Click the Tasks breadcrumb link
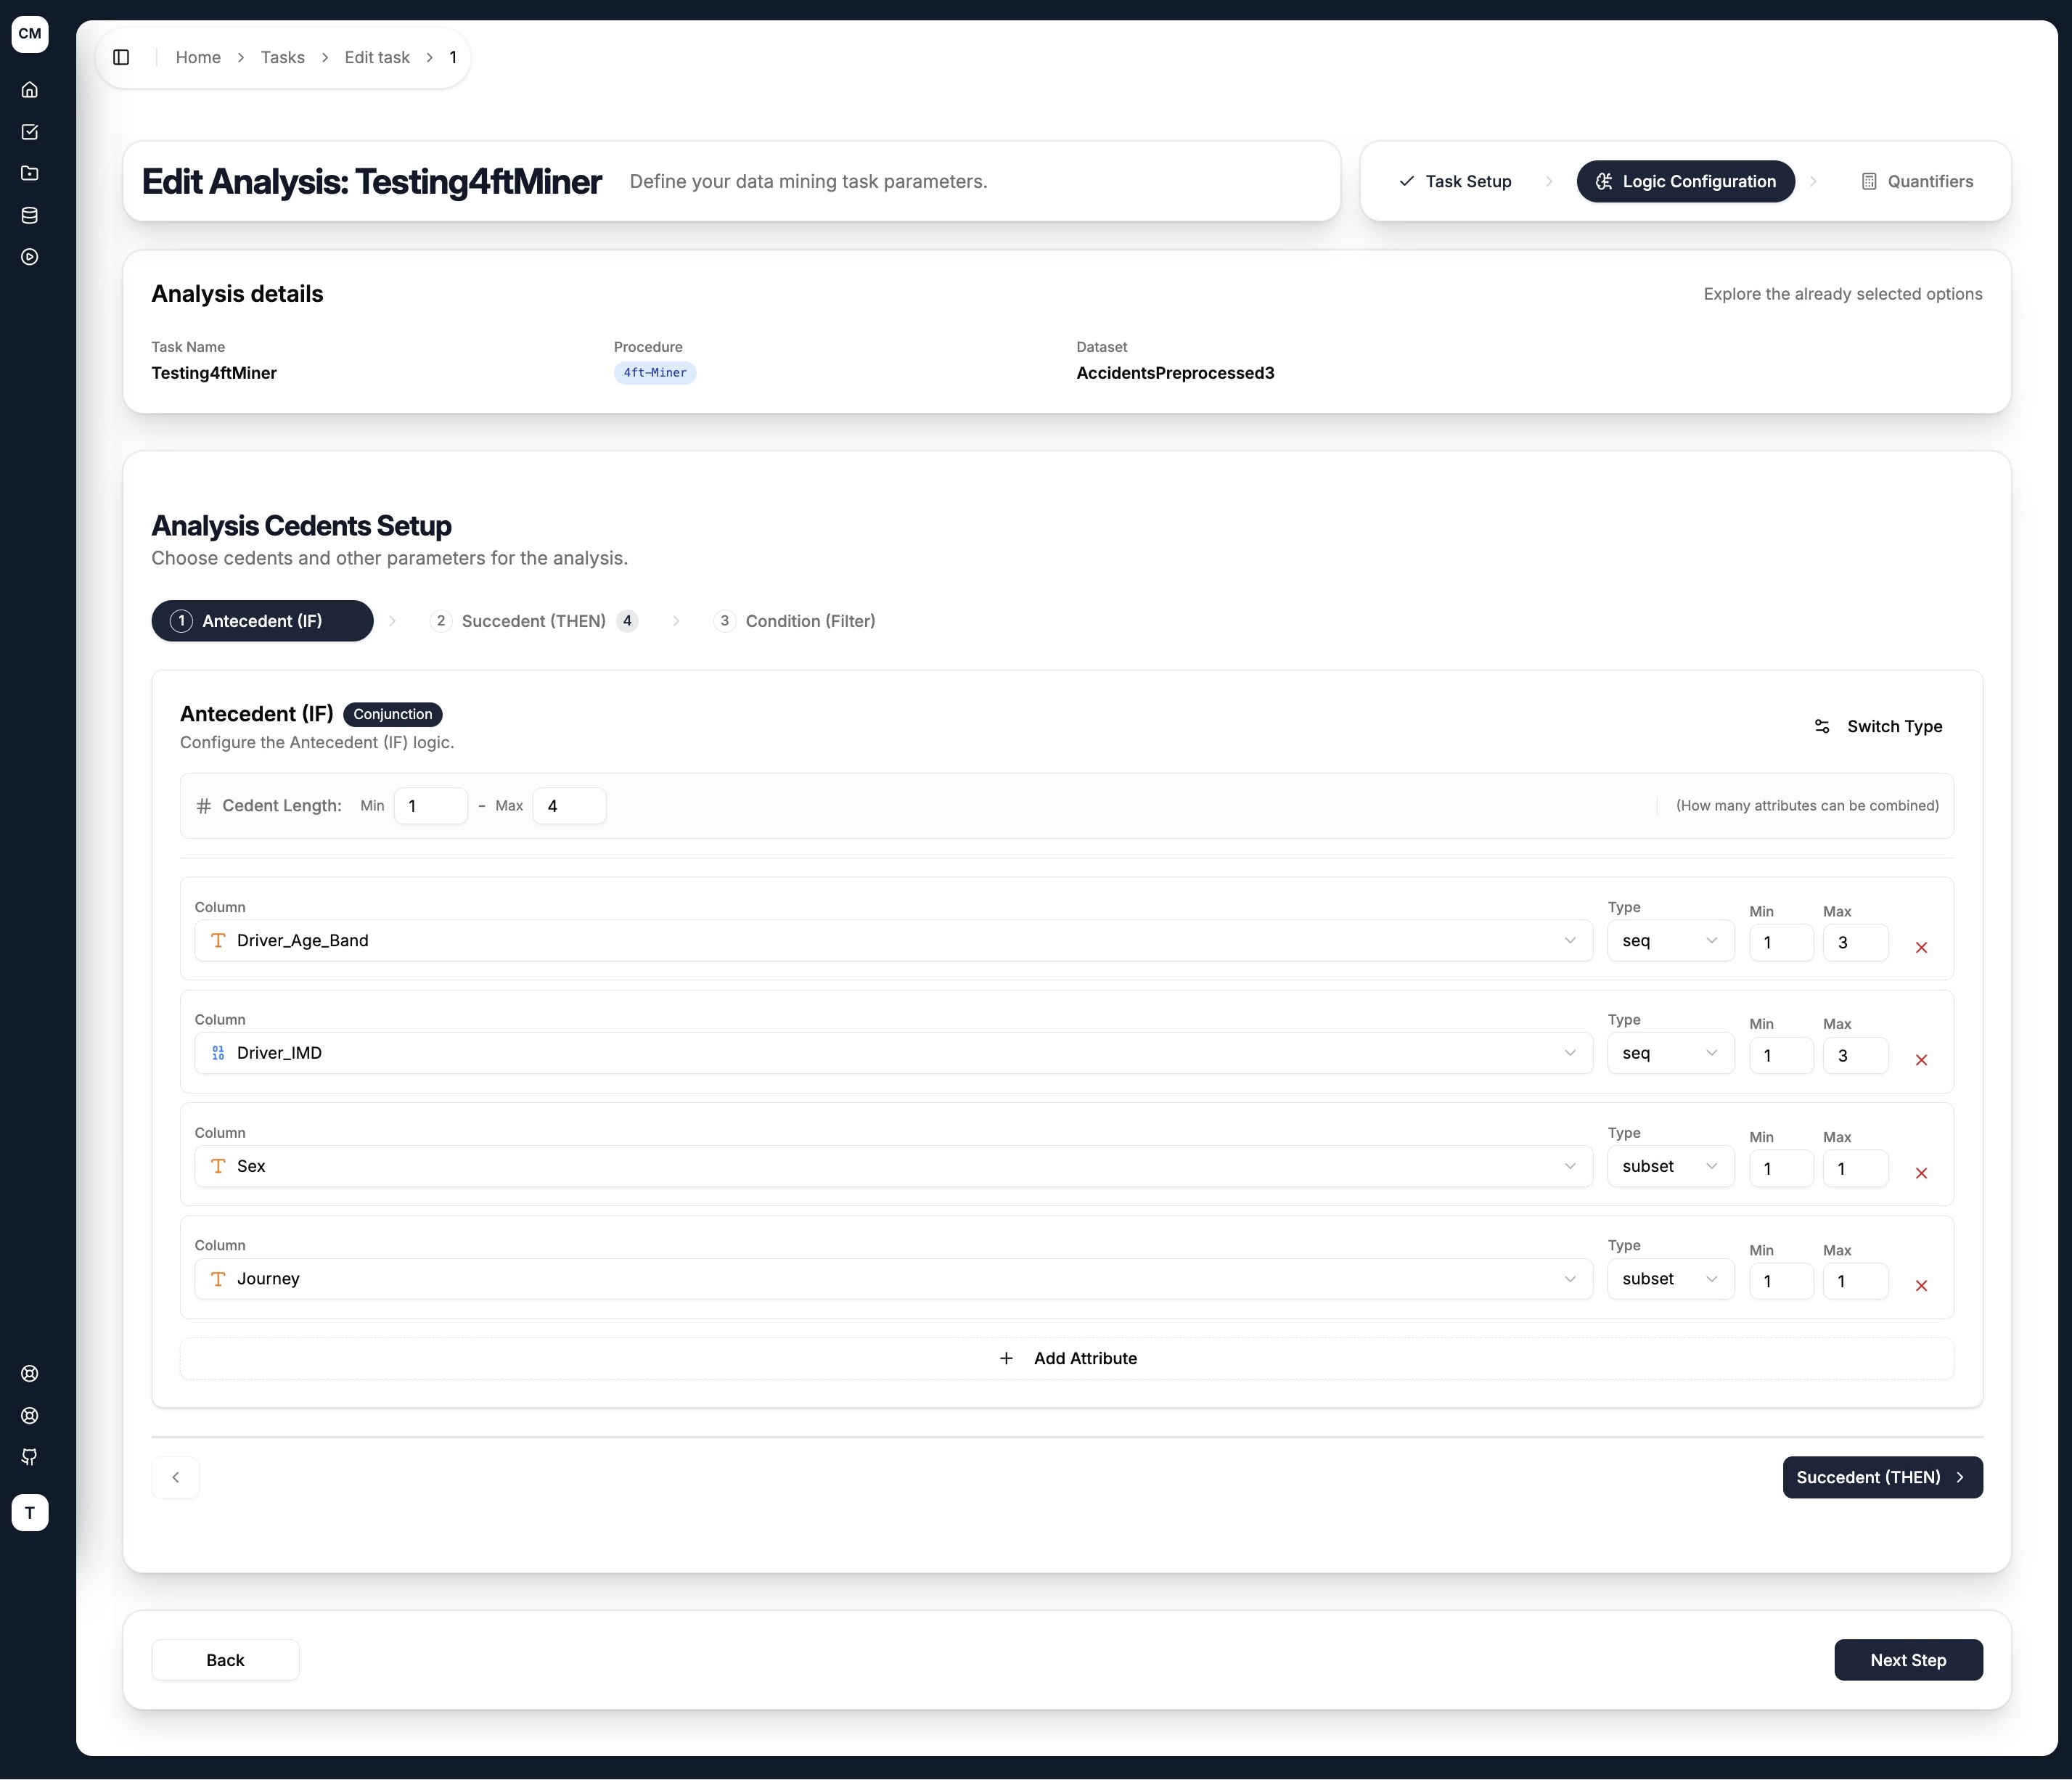This screenshot has width=2072, height=1780. 283,57
